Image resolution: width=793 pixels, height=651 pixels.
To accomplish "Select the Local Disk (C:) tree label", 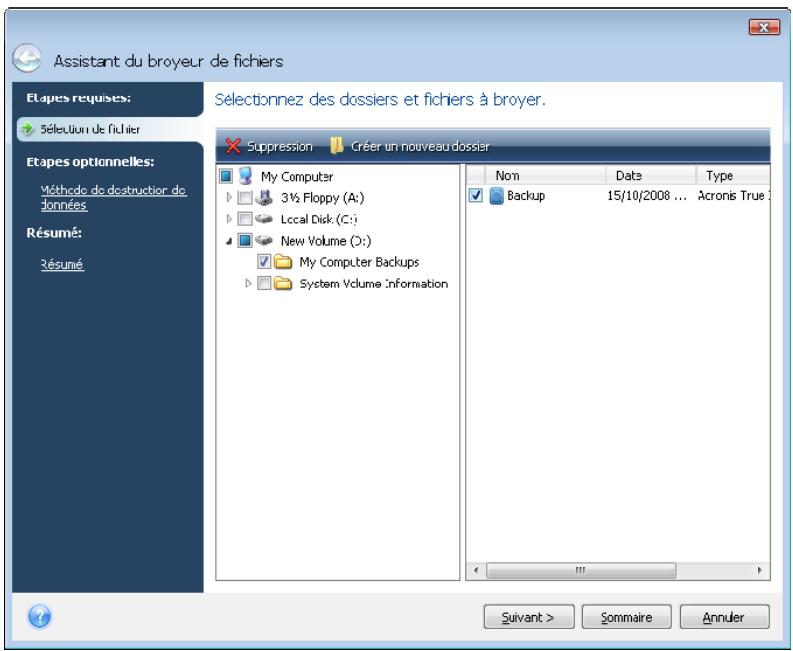I will tap(319, 219).
